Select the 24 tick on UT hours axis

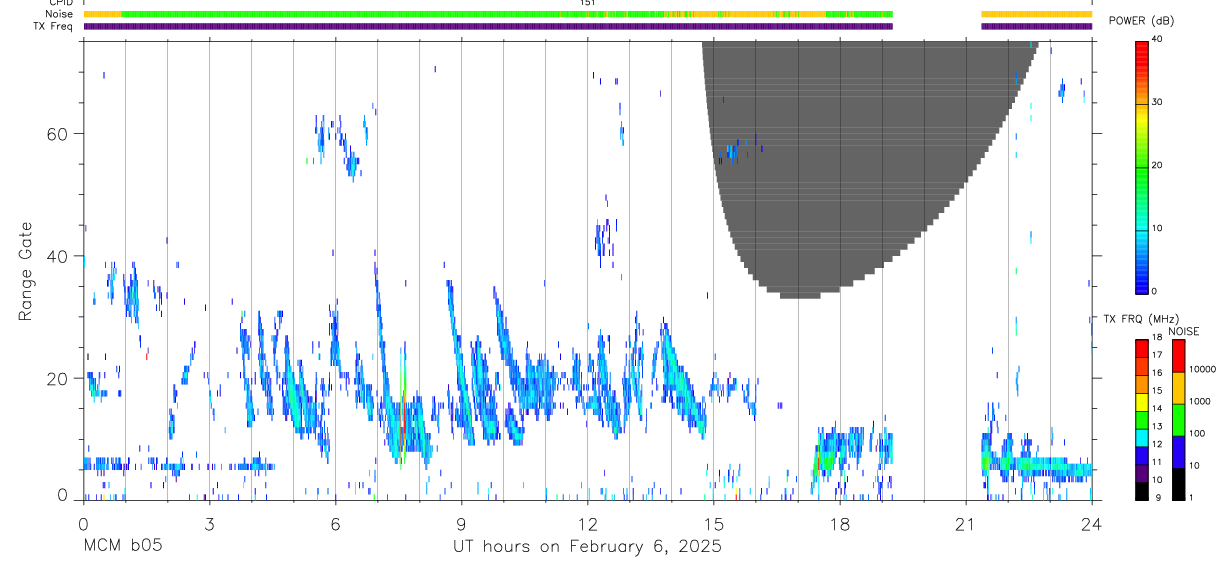[1092, 523]
